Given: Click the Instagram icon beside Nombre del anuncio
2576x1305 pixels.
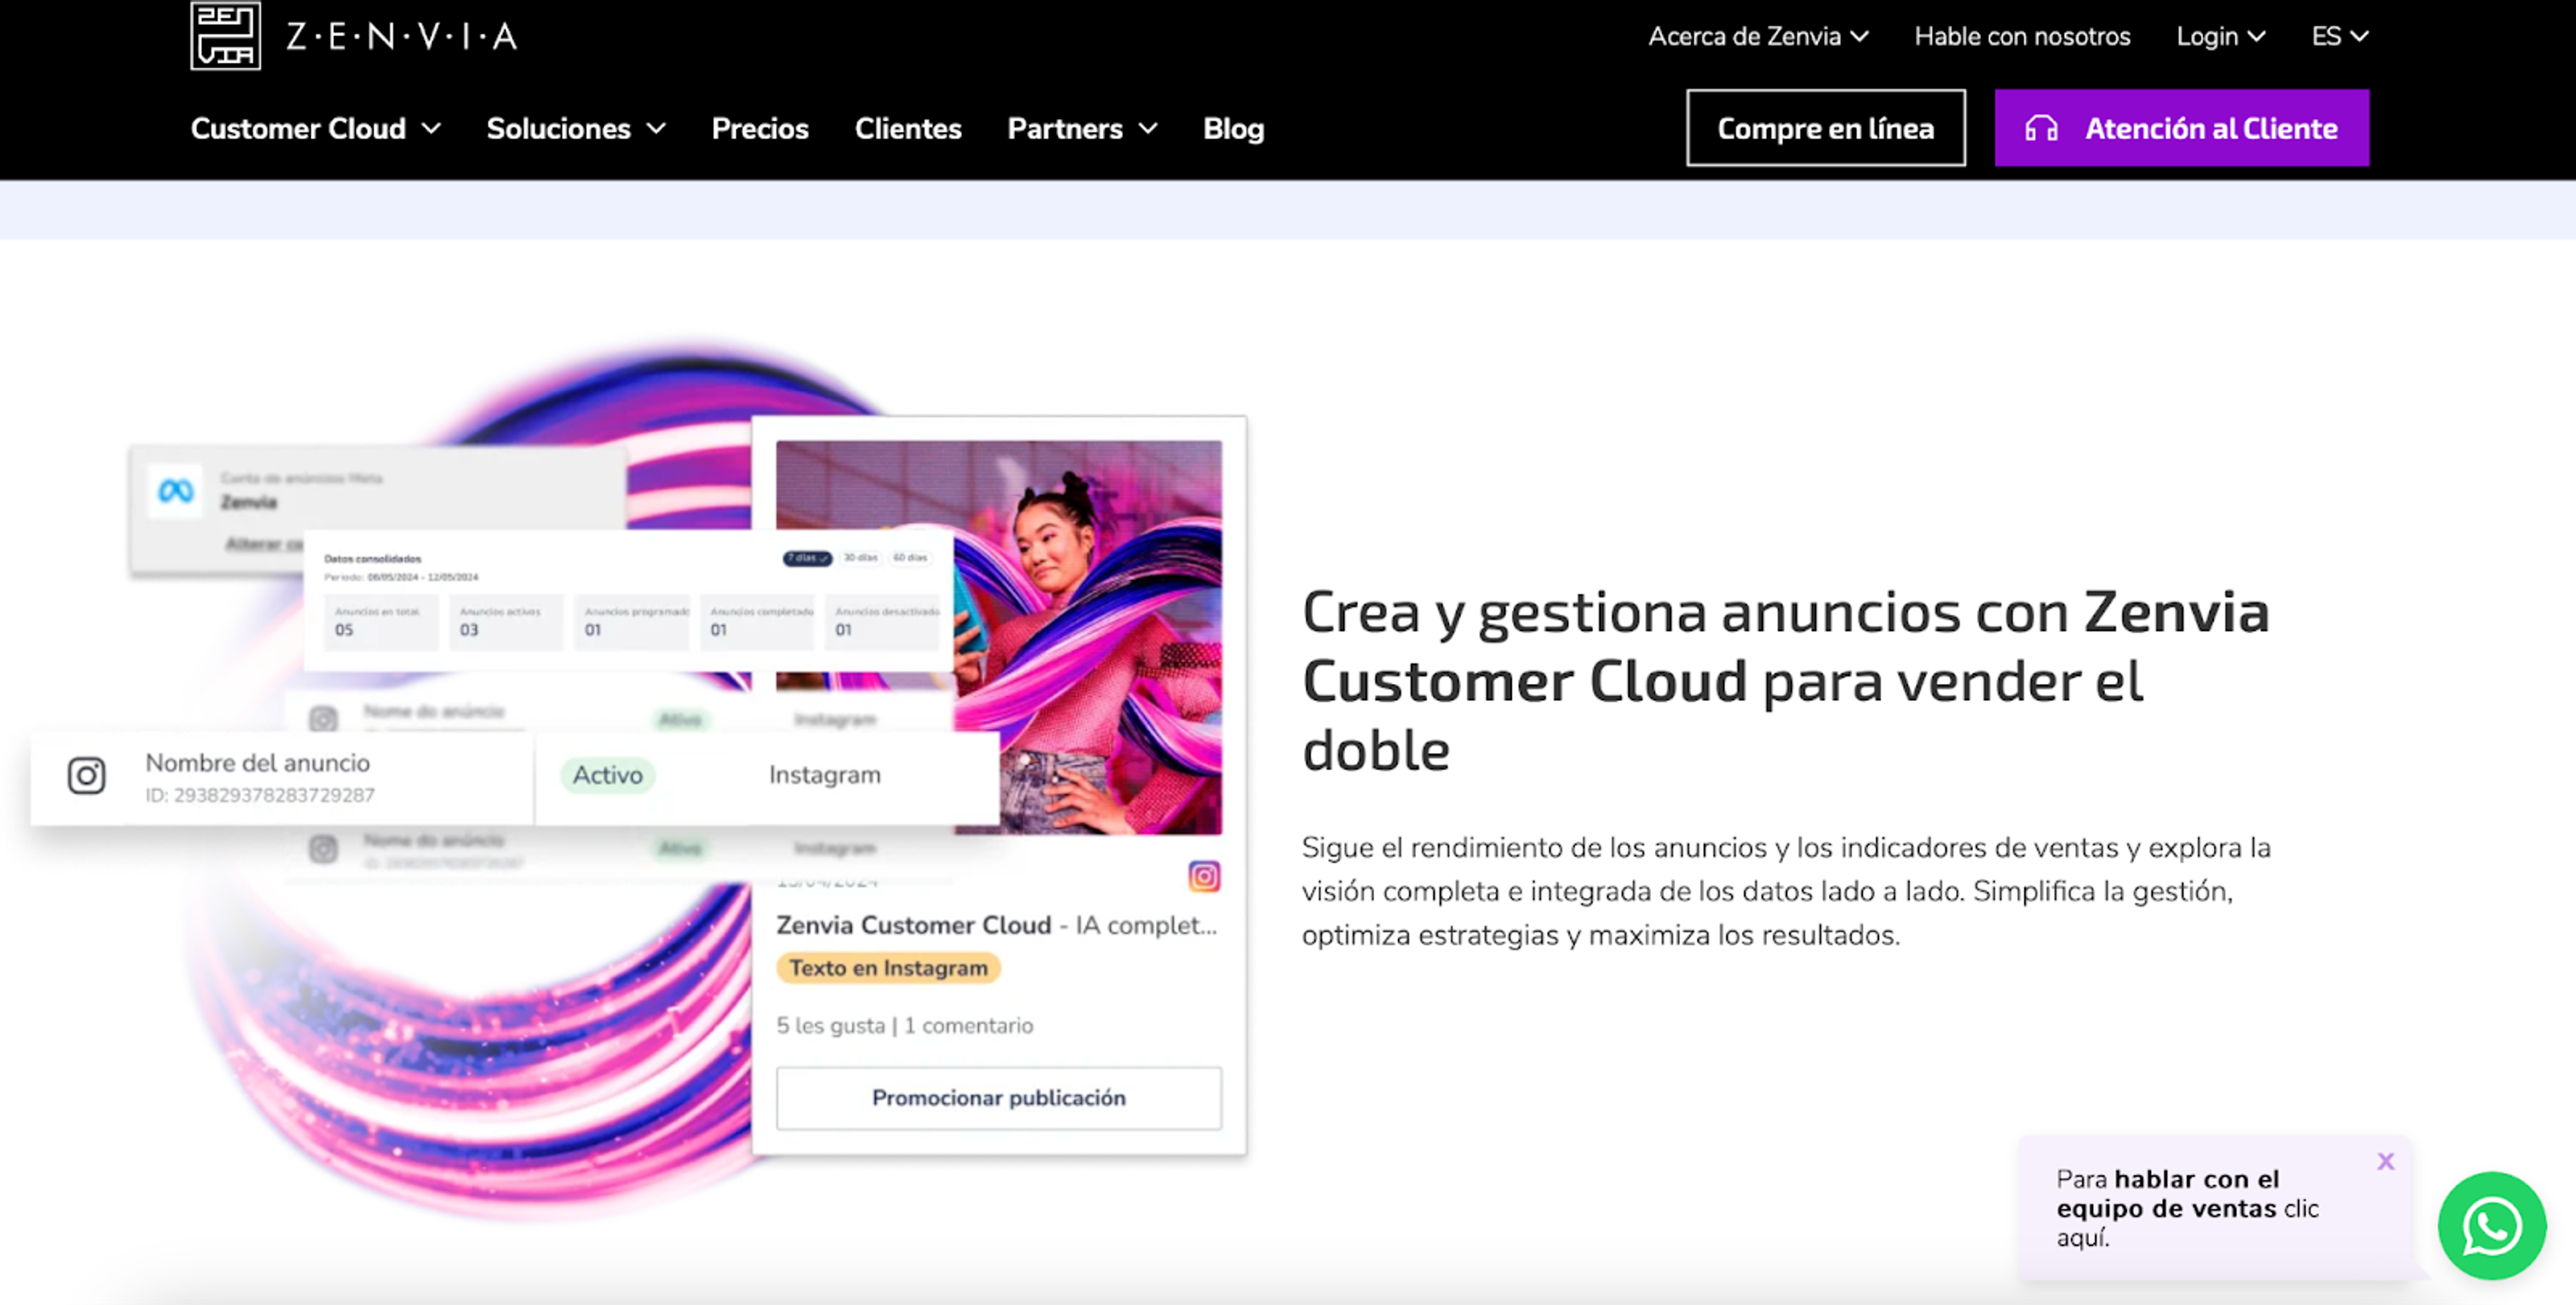Looking at the screenshot, I should [87, 775].
